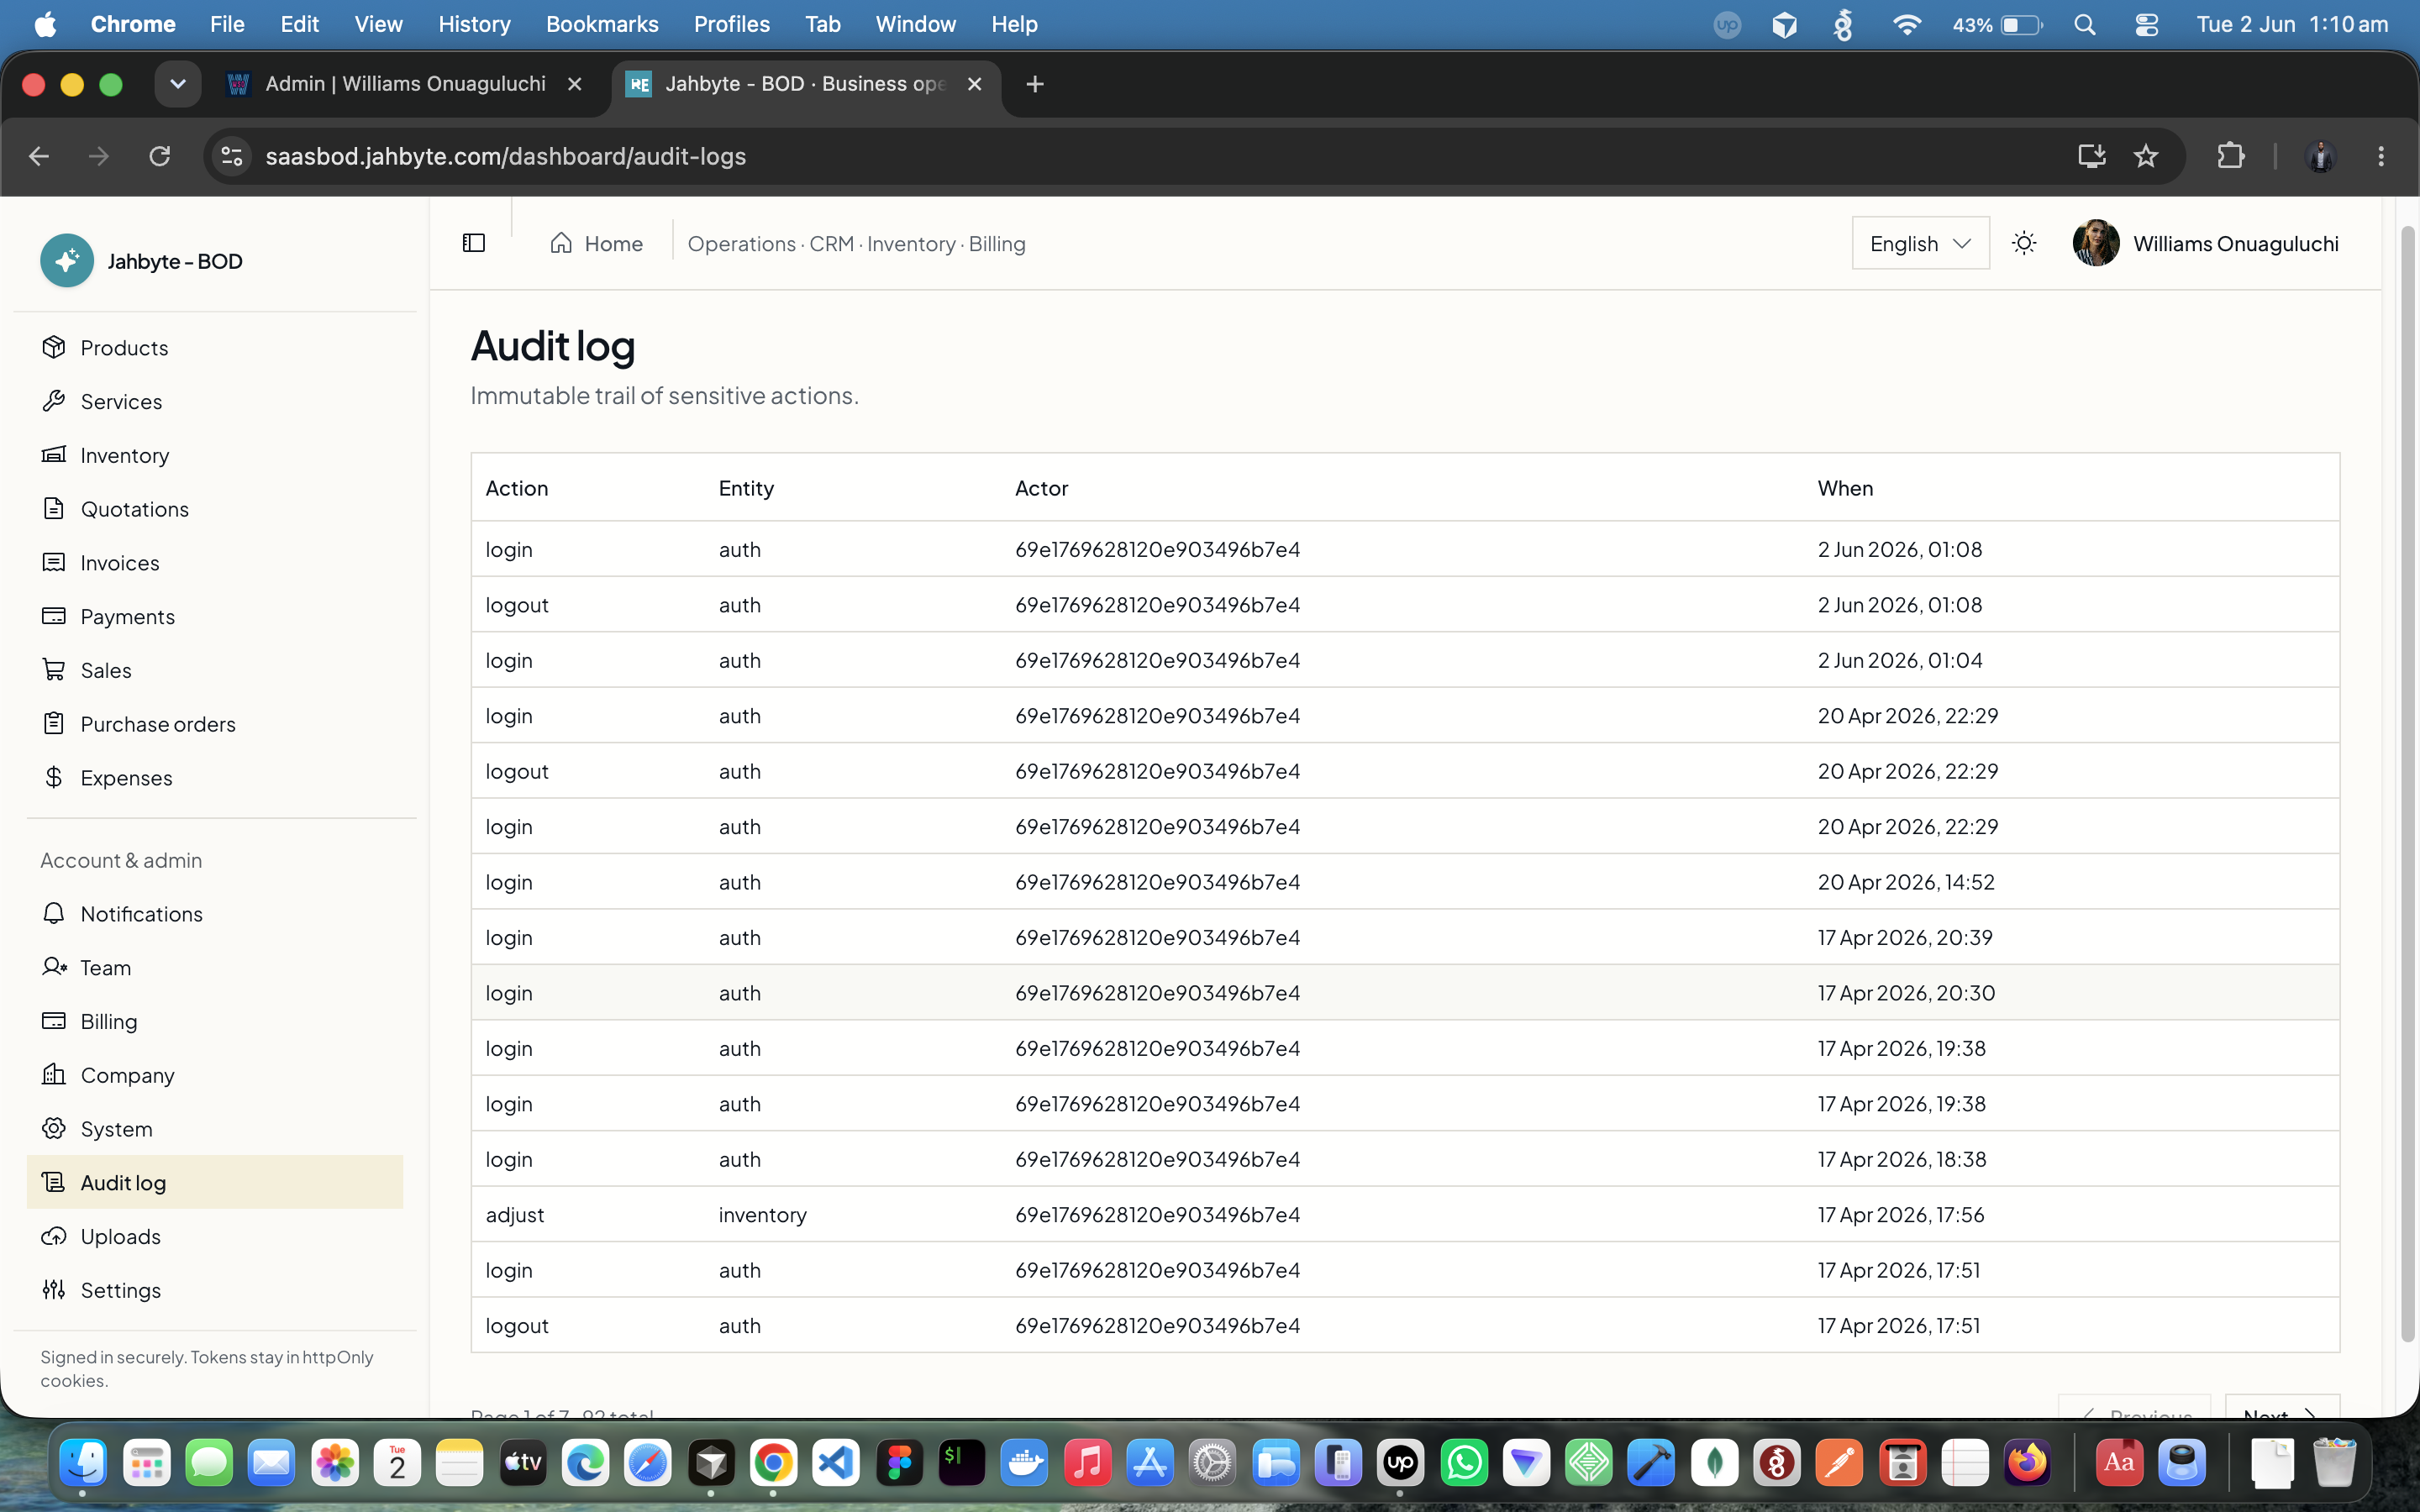Viewport: 2420px width, 1512px height.
Task: Select the adjust inventory row
Action: pos(1405,1214)
